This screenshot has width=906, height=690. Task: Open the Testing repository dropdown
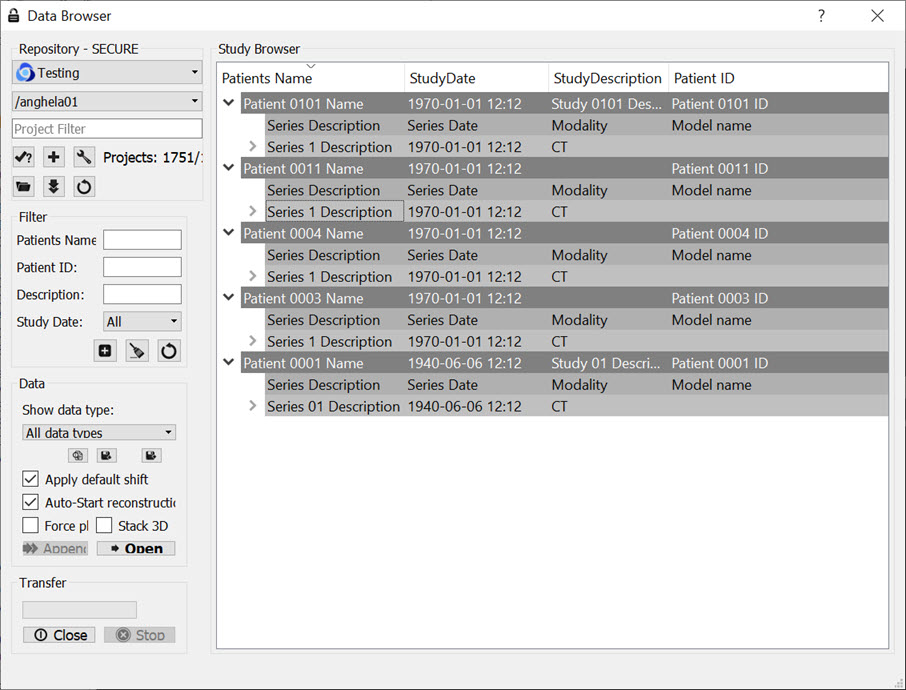(x=107, y=73)
